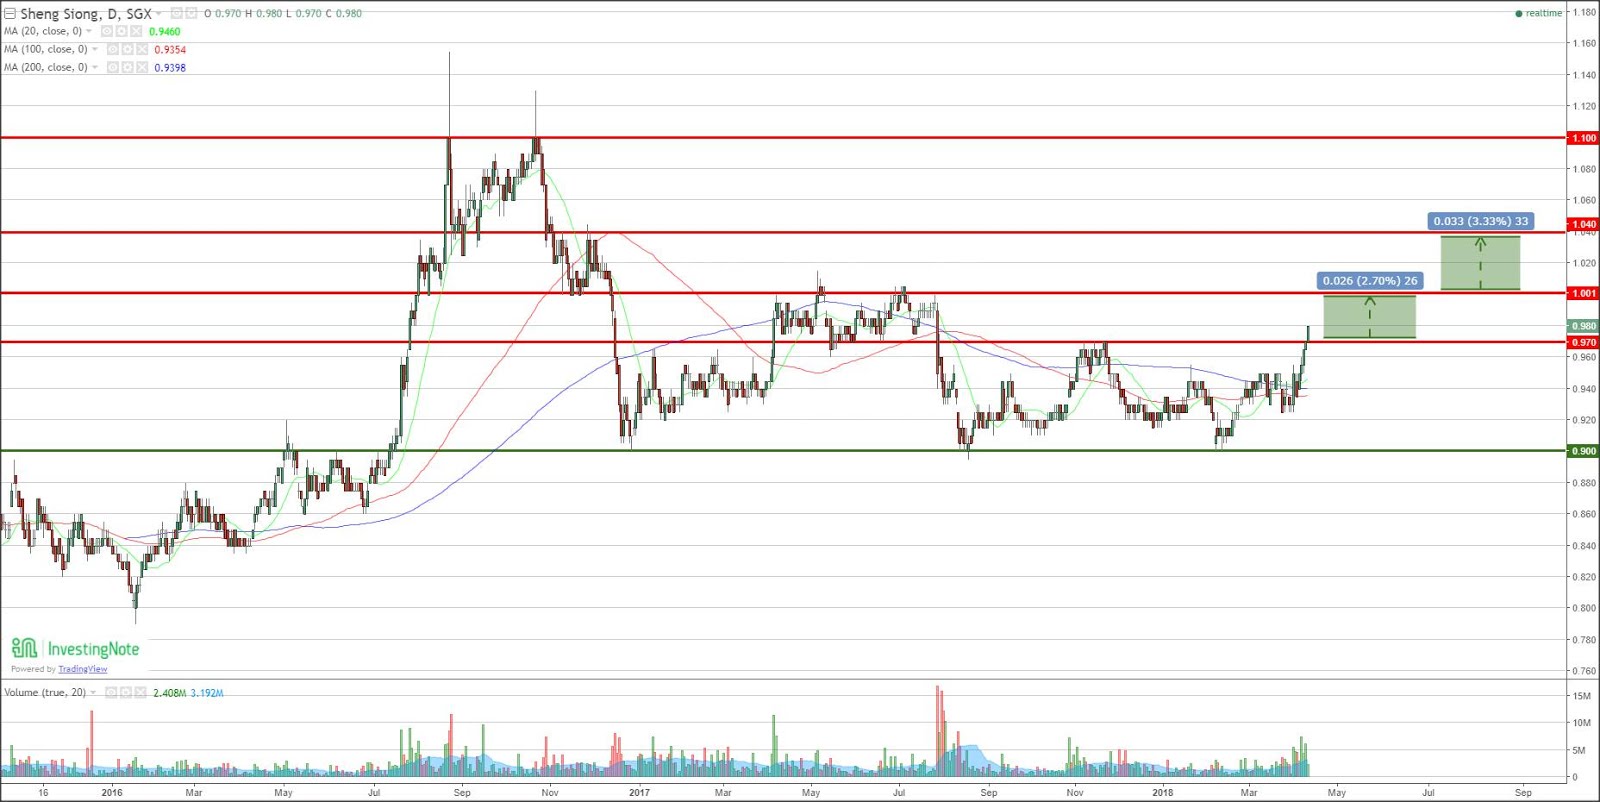1600x802 pixels.
Task: Click the 1.180 label on price scale
Action: coord(1584,12)
